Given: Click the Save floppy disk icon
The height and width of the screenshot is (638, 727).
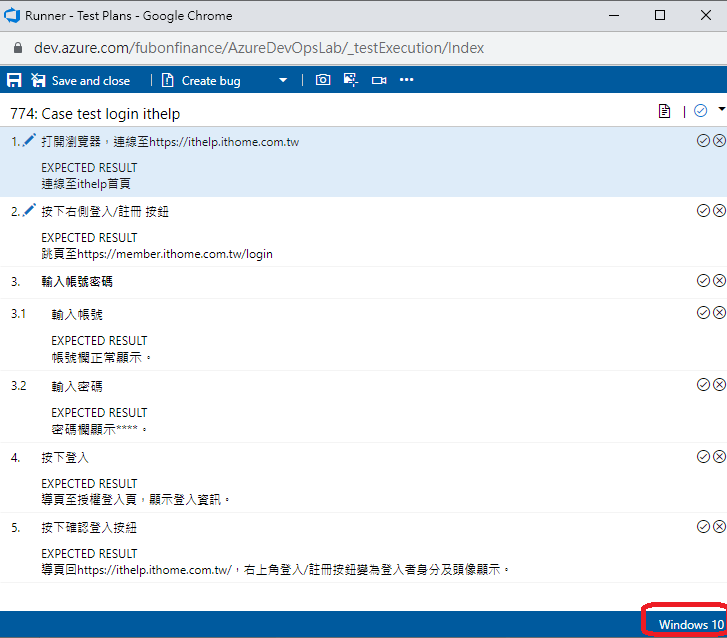Looking at the screenshot, I should [14, 80].
